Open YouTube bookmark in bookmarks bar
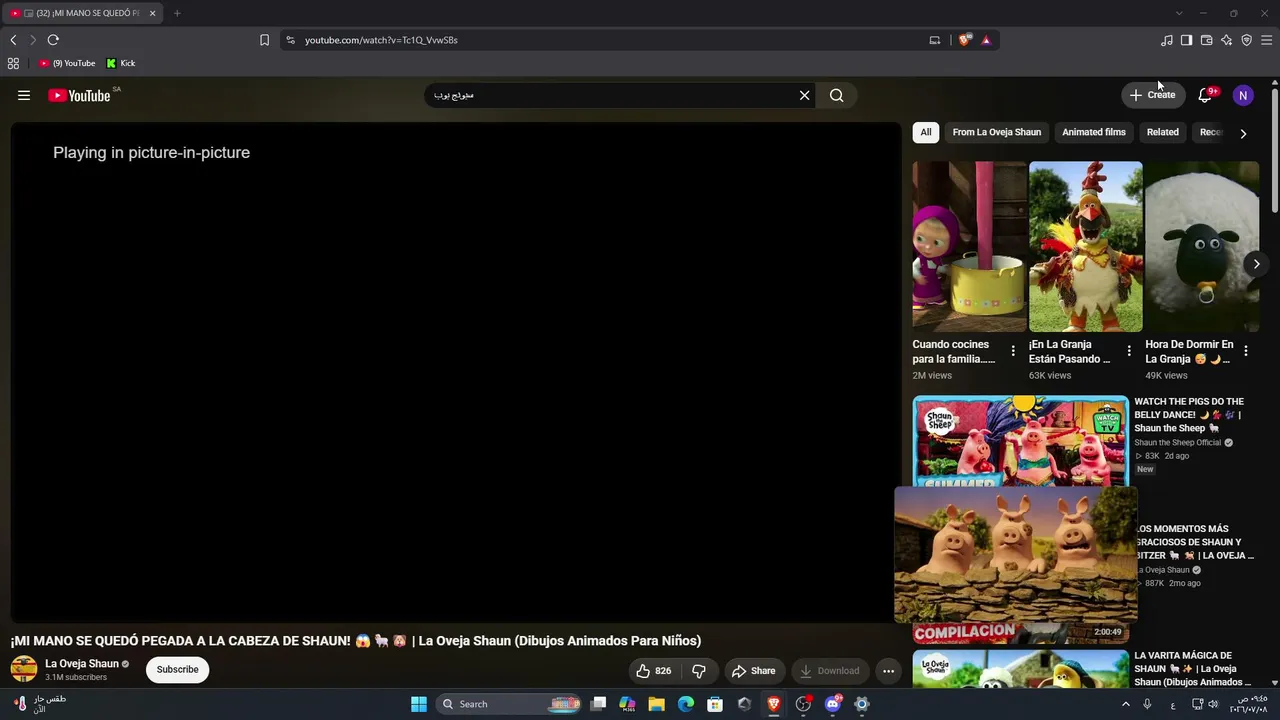 67,63
